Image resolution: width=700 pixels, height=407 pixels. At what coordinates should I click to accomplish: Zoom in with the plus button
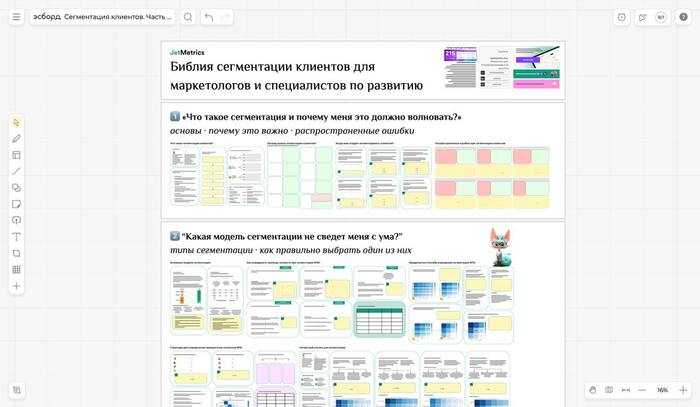(x=683, y=390)
